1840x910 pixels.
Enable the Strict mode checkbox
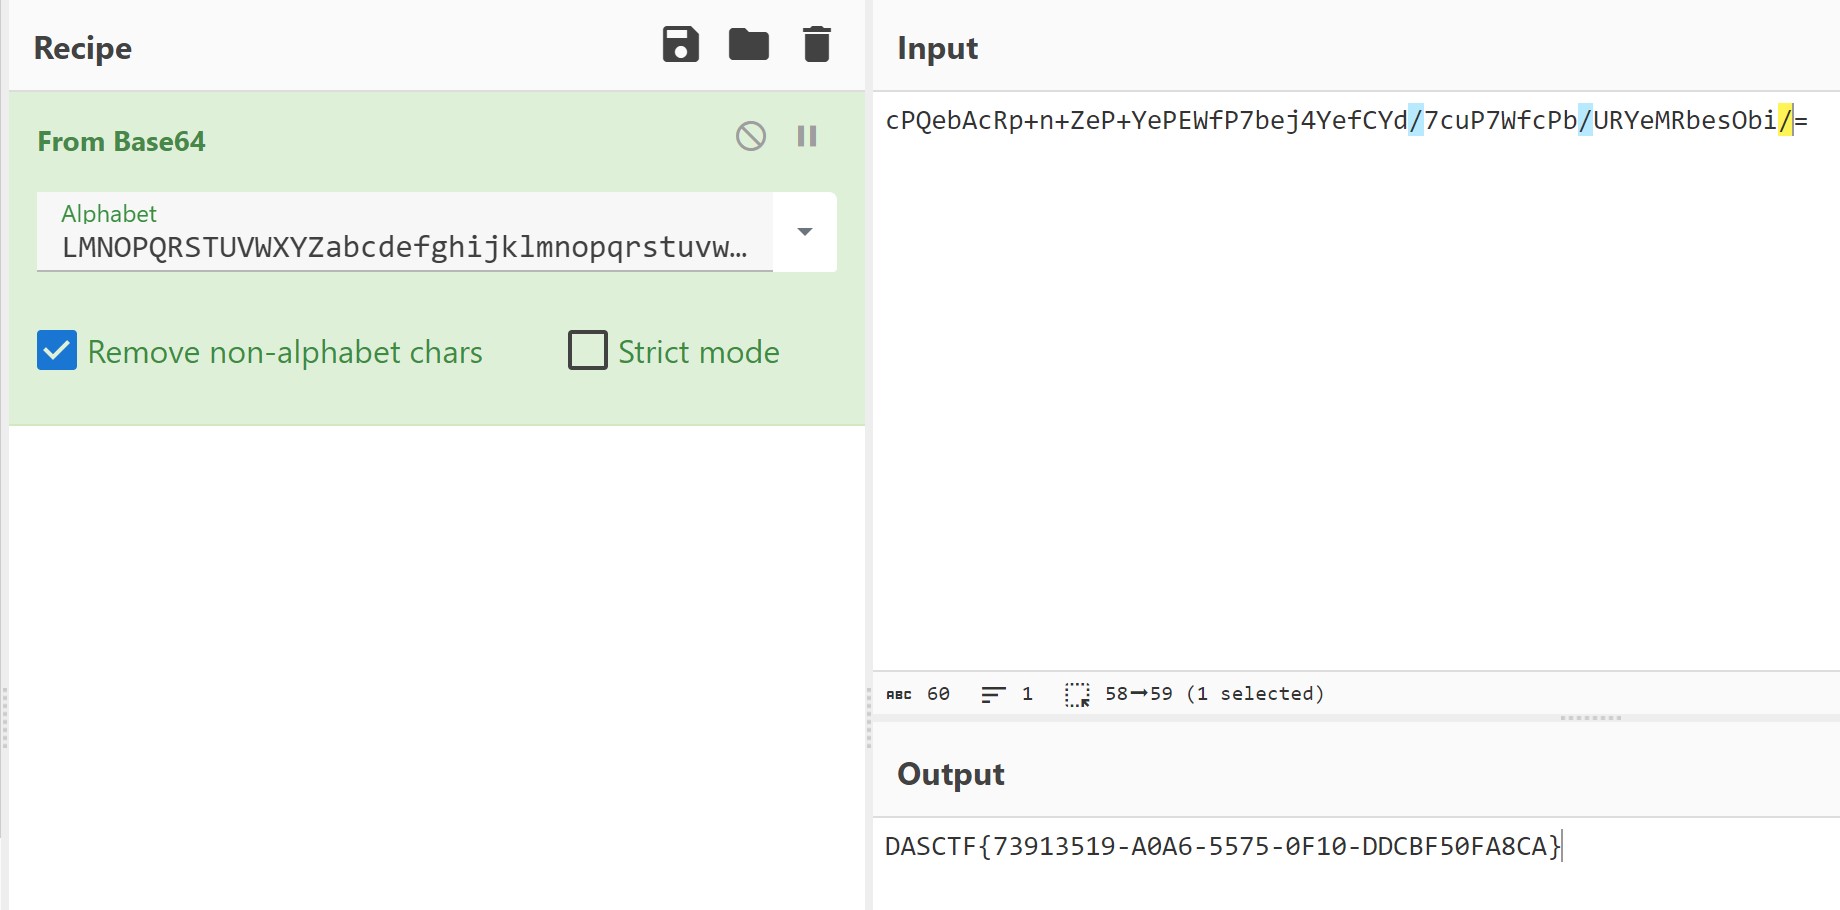[588, 351]
